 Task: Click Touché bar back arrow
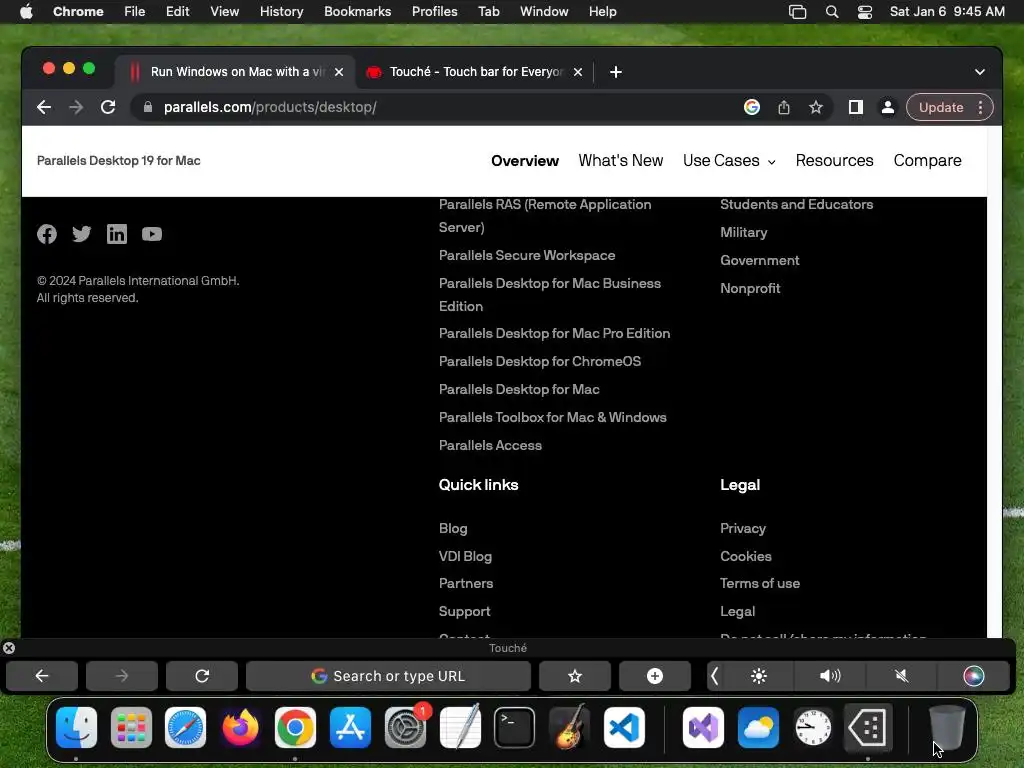coord(42,676)
